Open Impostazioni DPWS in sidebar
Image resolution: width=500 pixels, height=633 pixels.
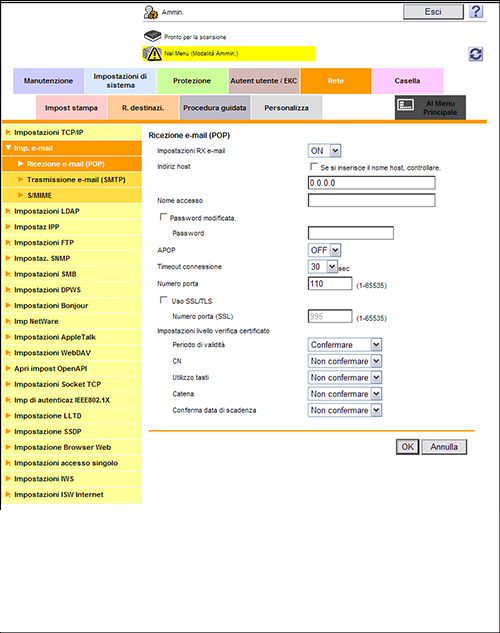click(x=72, y=290)
